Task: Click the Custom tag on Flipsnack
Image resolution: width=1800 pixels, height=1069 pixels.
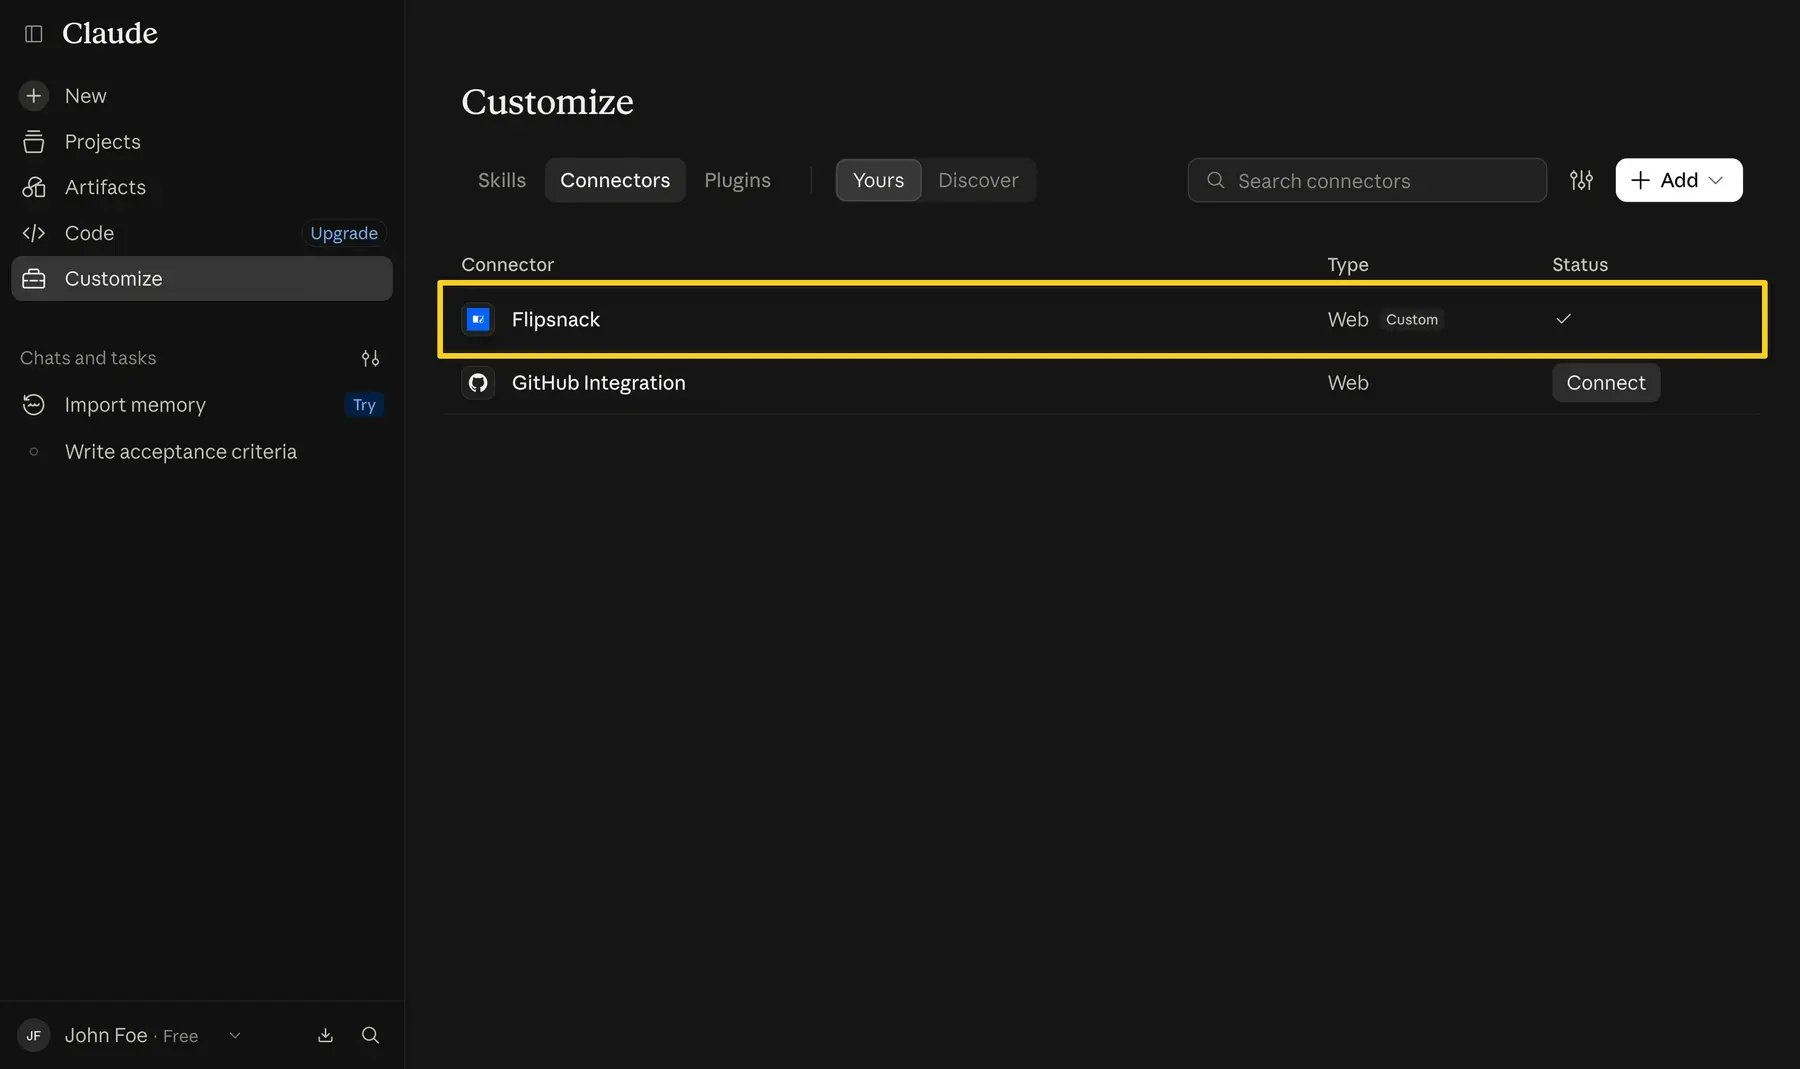Action: [x=1411, y=319]
